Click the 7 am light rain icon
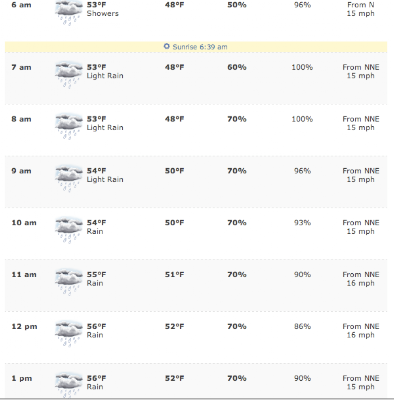394x400 pixels. tap(69, 75)
